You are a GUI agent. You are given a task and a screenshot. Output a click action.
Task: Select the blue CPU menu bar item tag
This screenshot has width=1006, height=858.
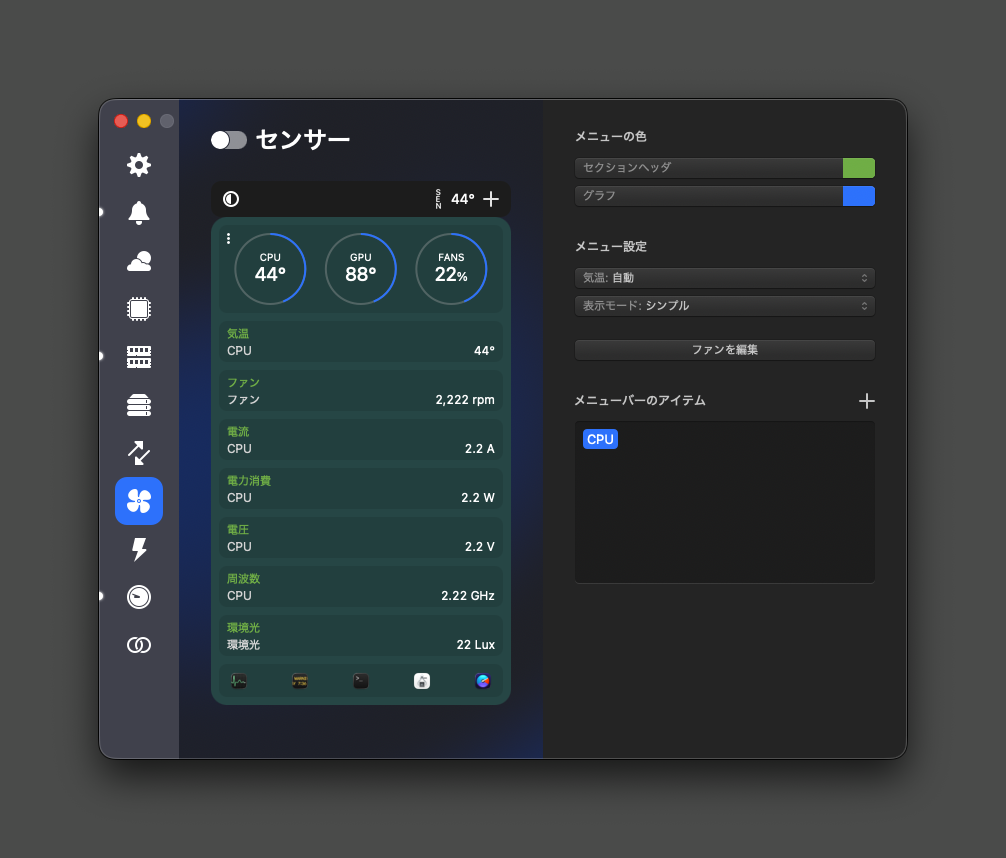click(600, 439)
